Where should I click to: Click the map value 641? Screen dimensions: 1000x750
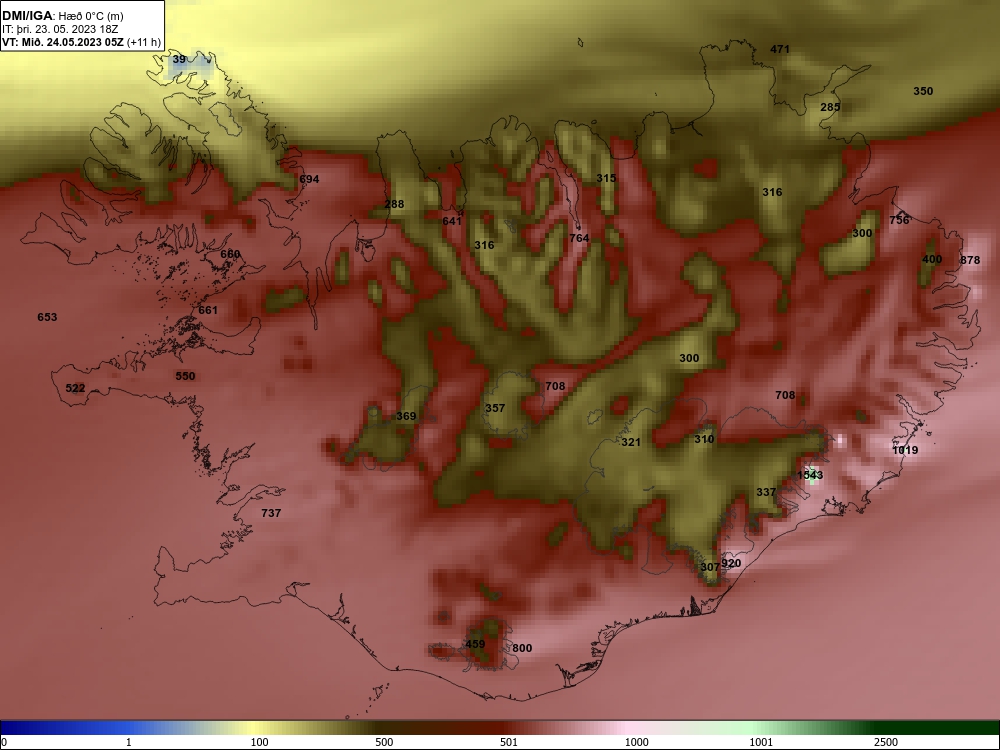tap(452, 221)
